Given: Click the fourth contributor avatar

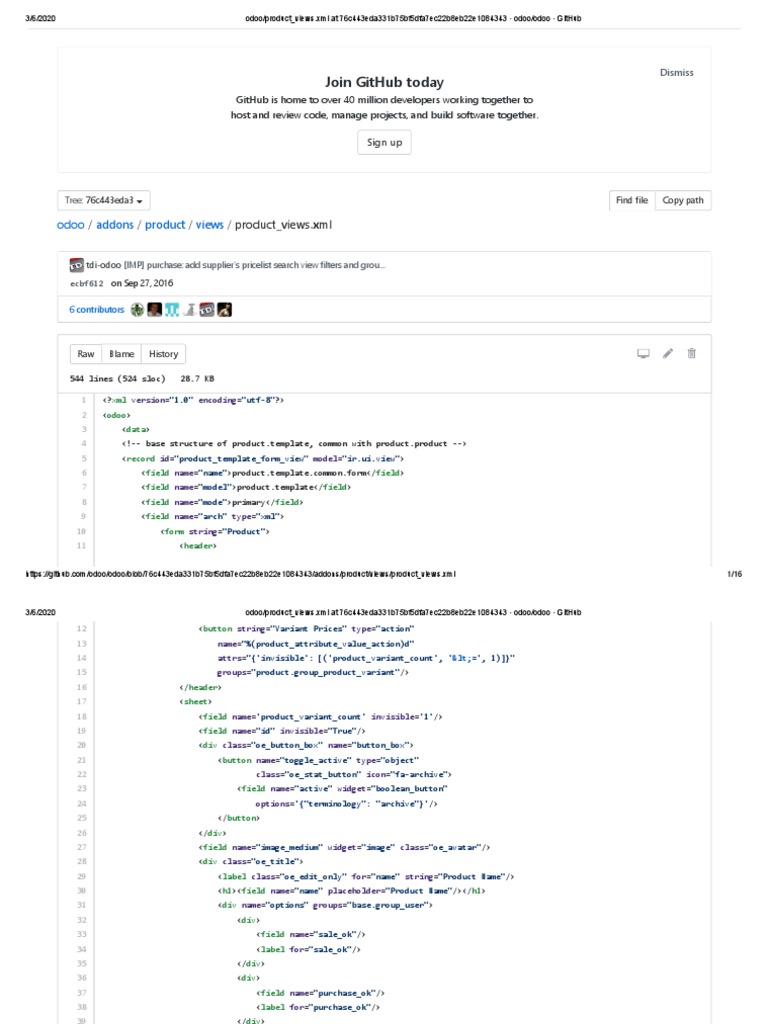Looking at the screenshot, I should tap(190, 310).
